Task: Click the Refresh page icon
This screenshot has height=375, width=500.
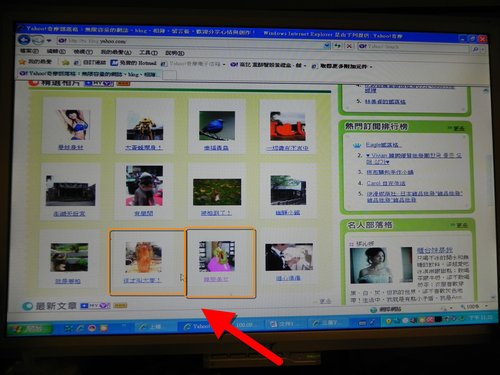Action: click(x=337, y=46)
